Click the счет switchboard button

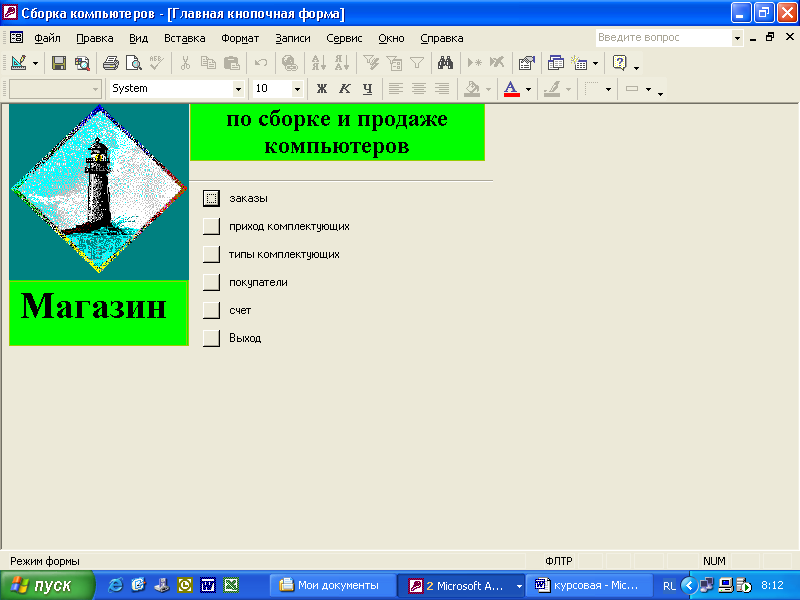(x=211, y=310)
